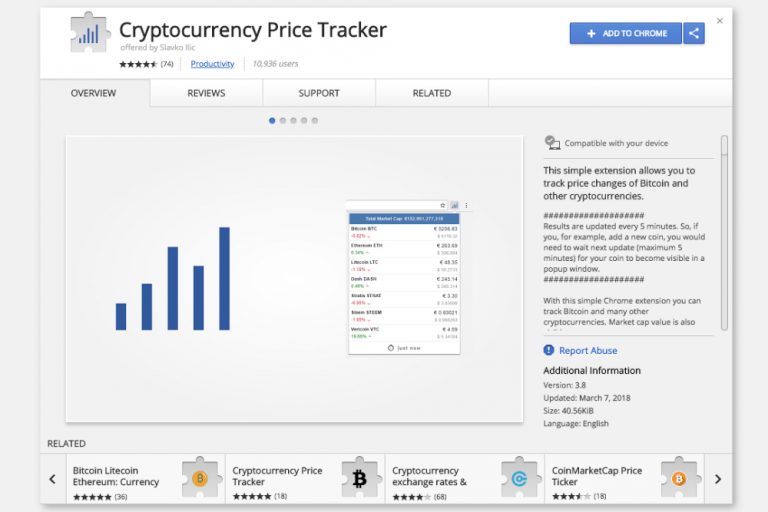The image size is (768, 512).
Task: Click the orange Bitcoin icon of Bitcoin Litecoin Ethereum
Action: coord(200,478)
